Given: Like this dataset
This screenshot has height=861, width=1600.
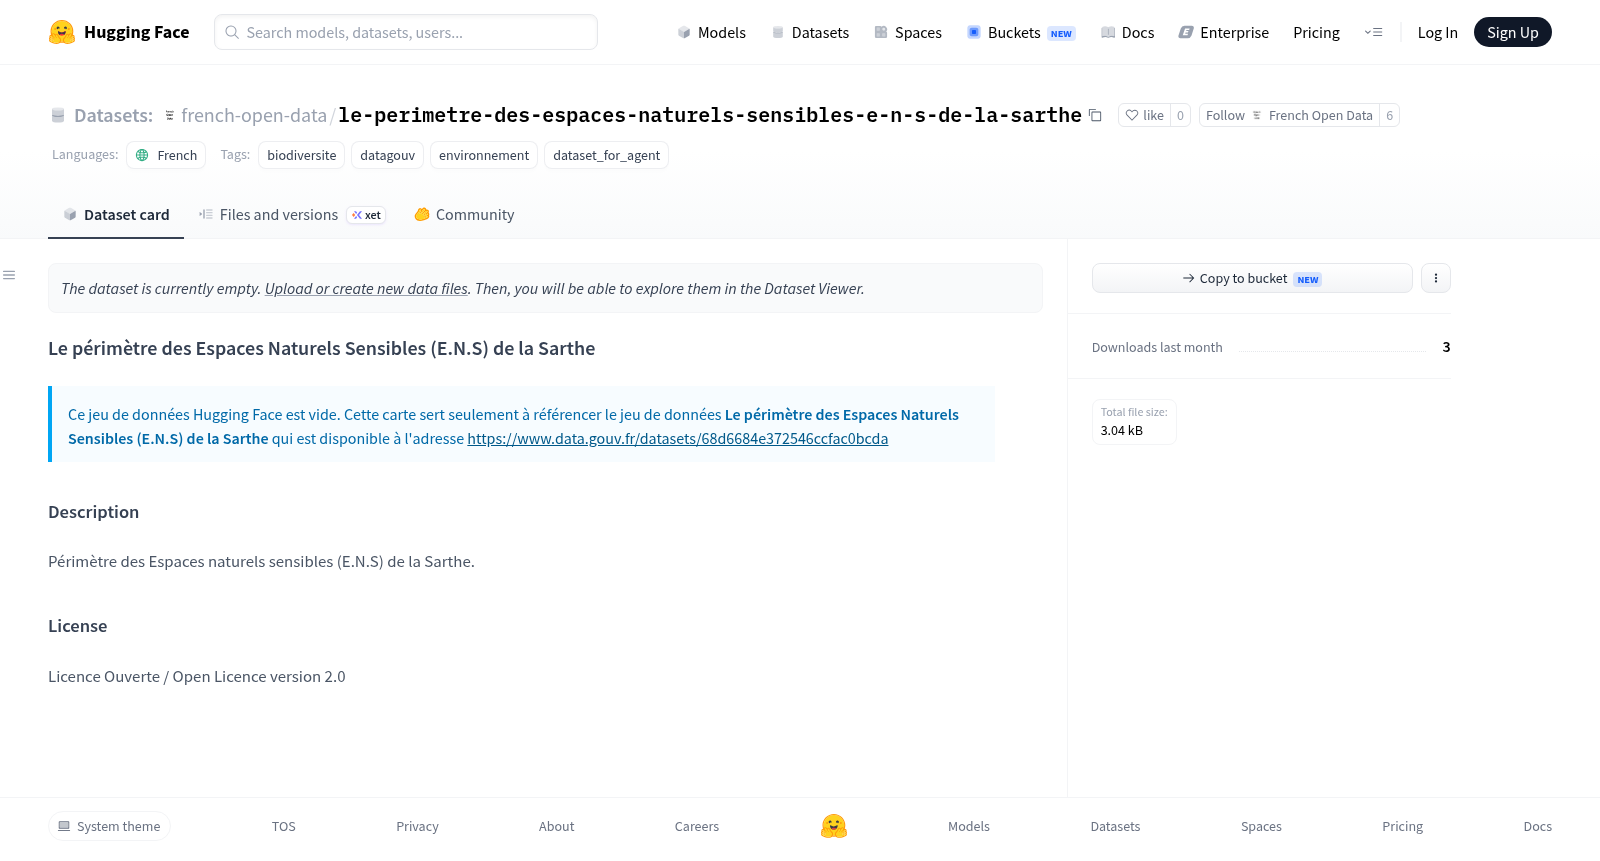Looking at the screenshot, I should tap(1144, 115).
